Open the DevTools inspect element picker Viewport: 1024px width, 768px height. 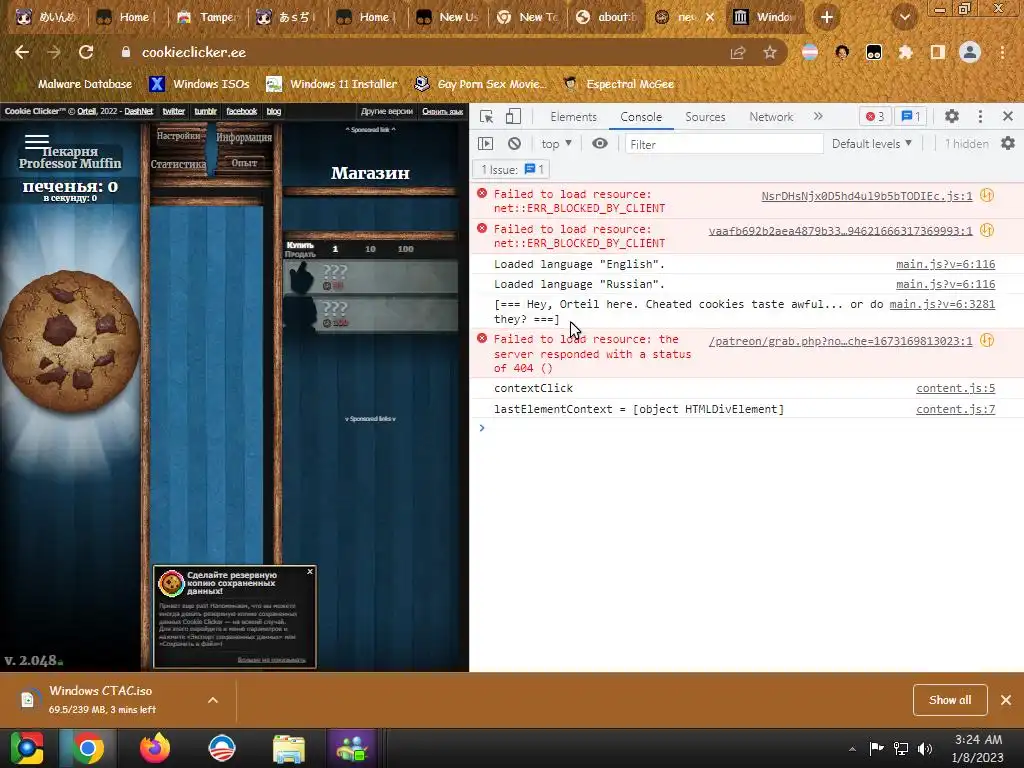pos(486,116)
